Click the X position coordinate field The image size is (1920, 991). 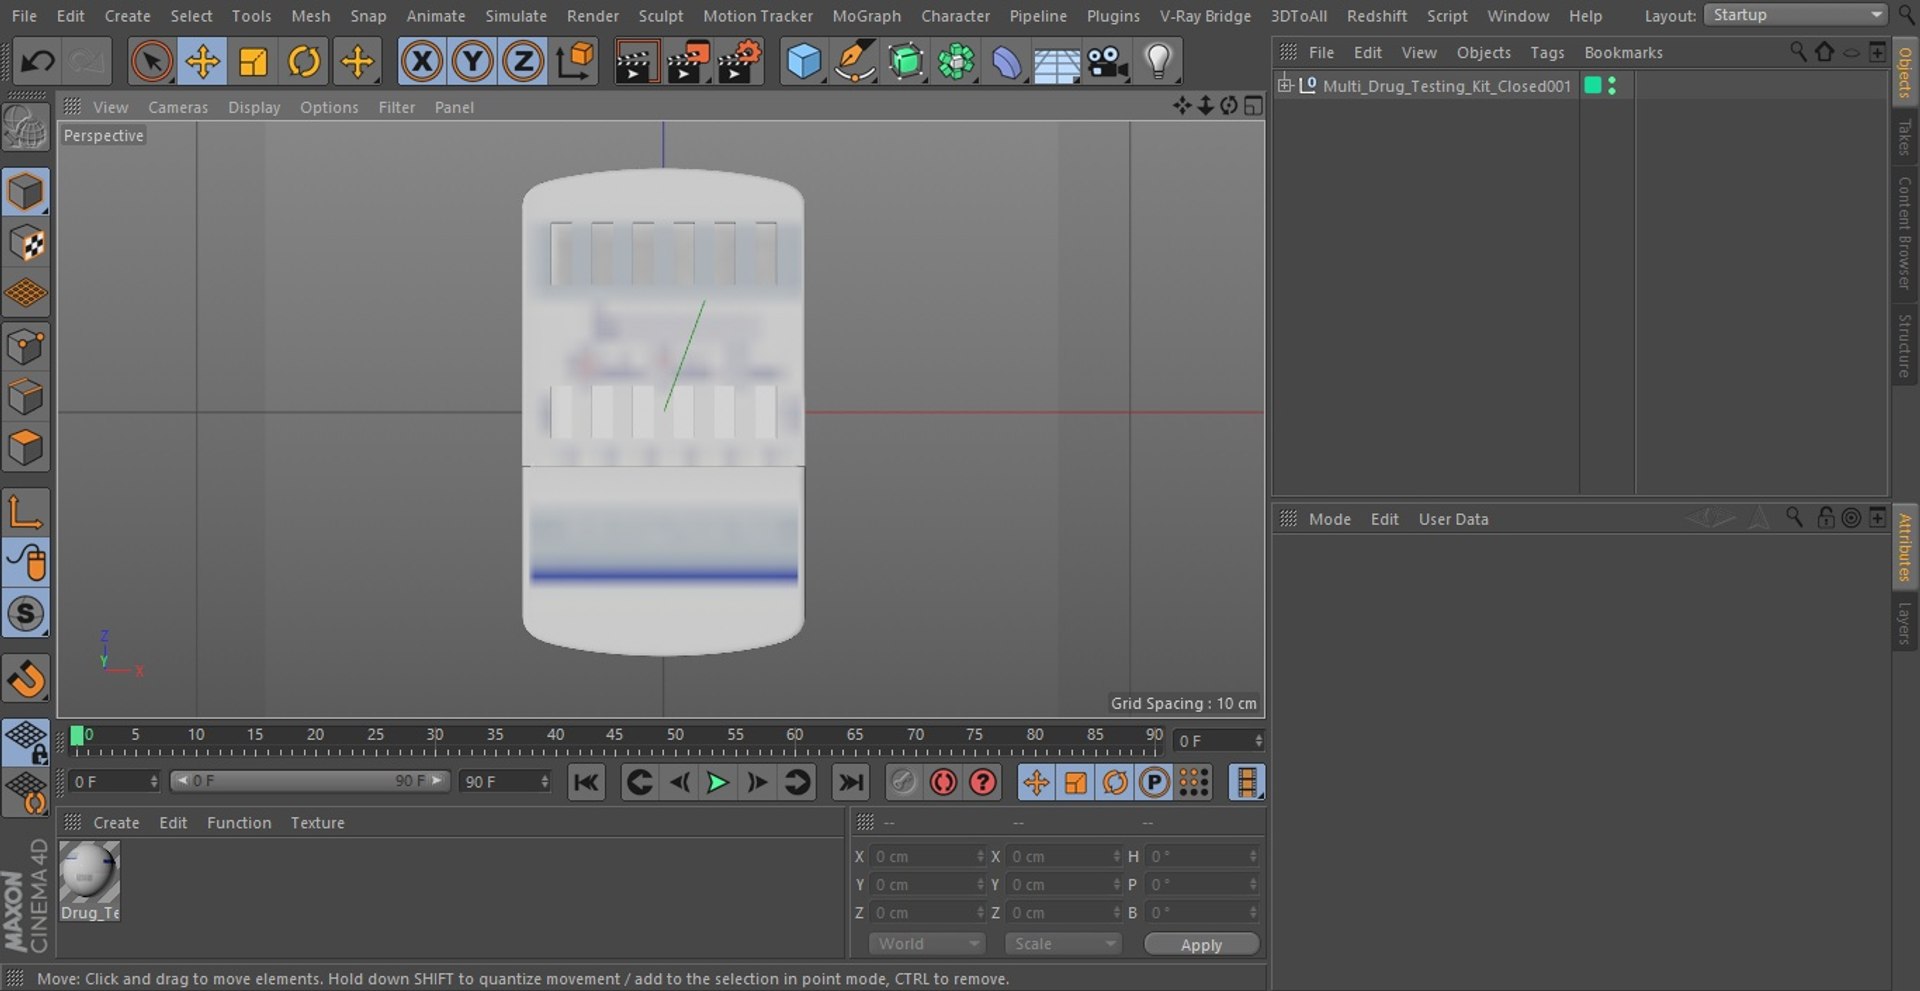coord(928,857)
